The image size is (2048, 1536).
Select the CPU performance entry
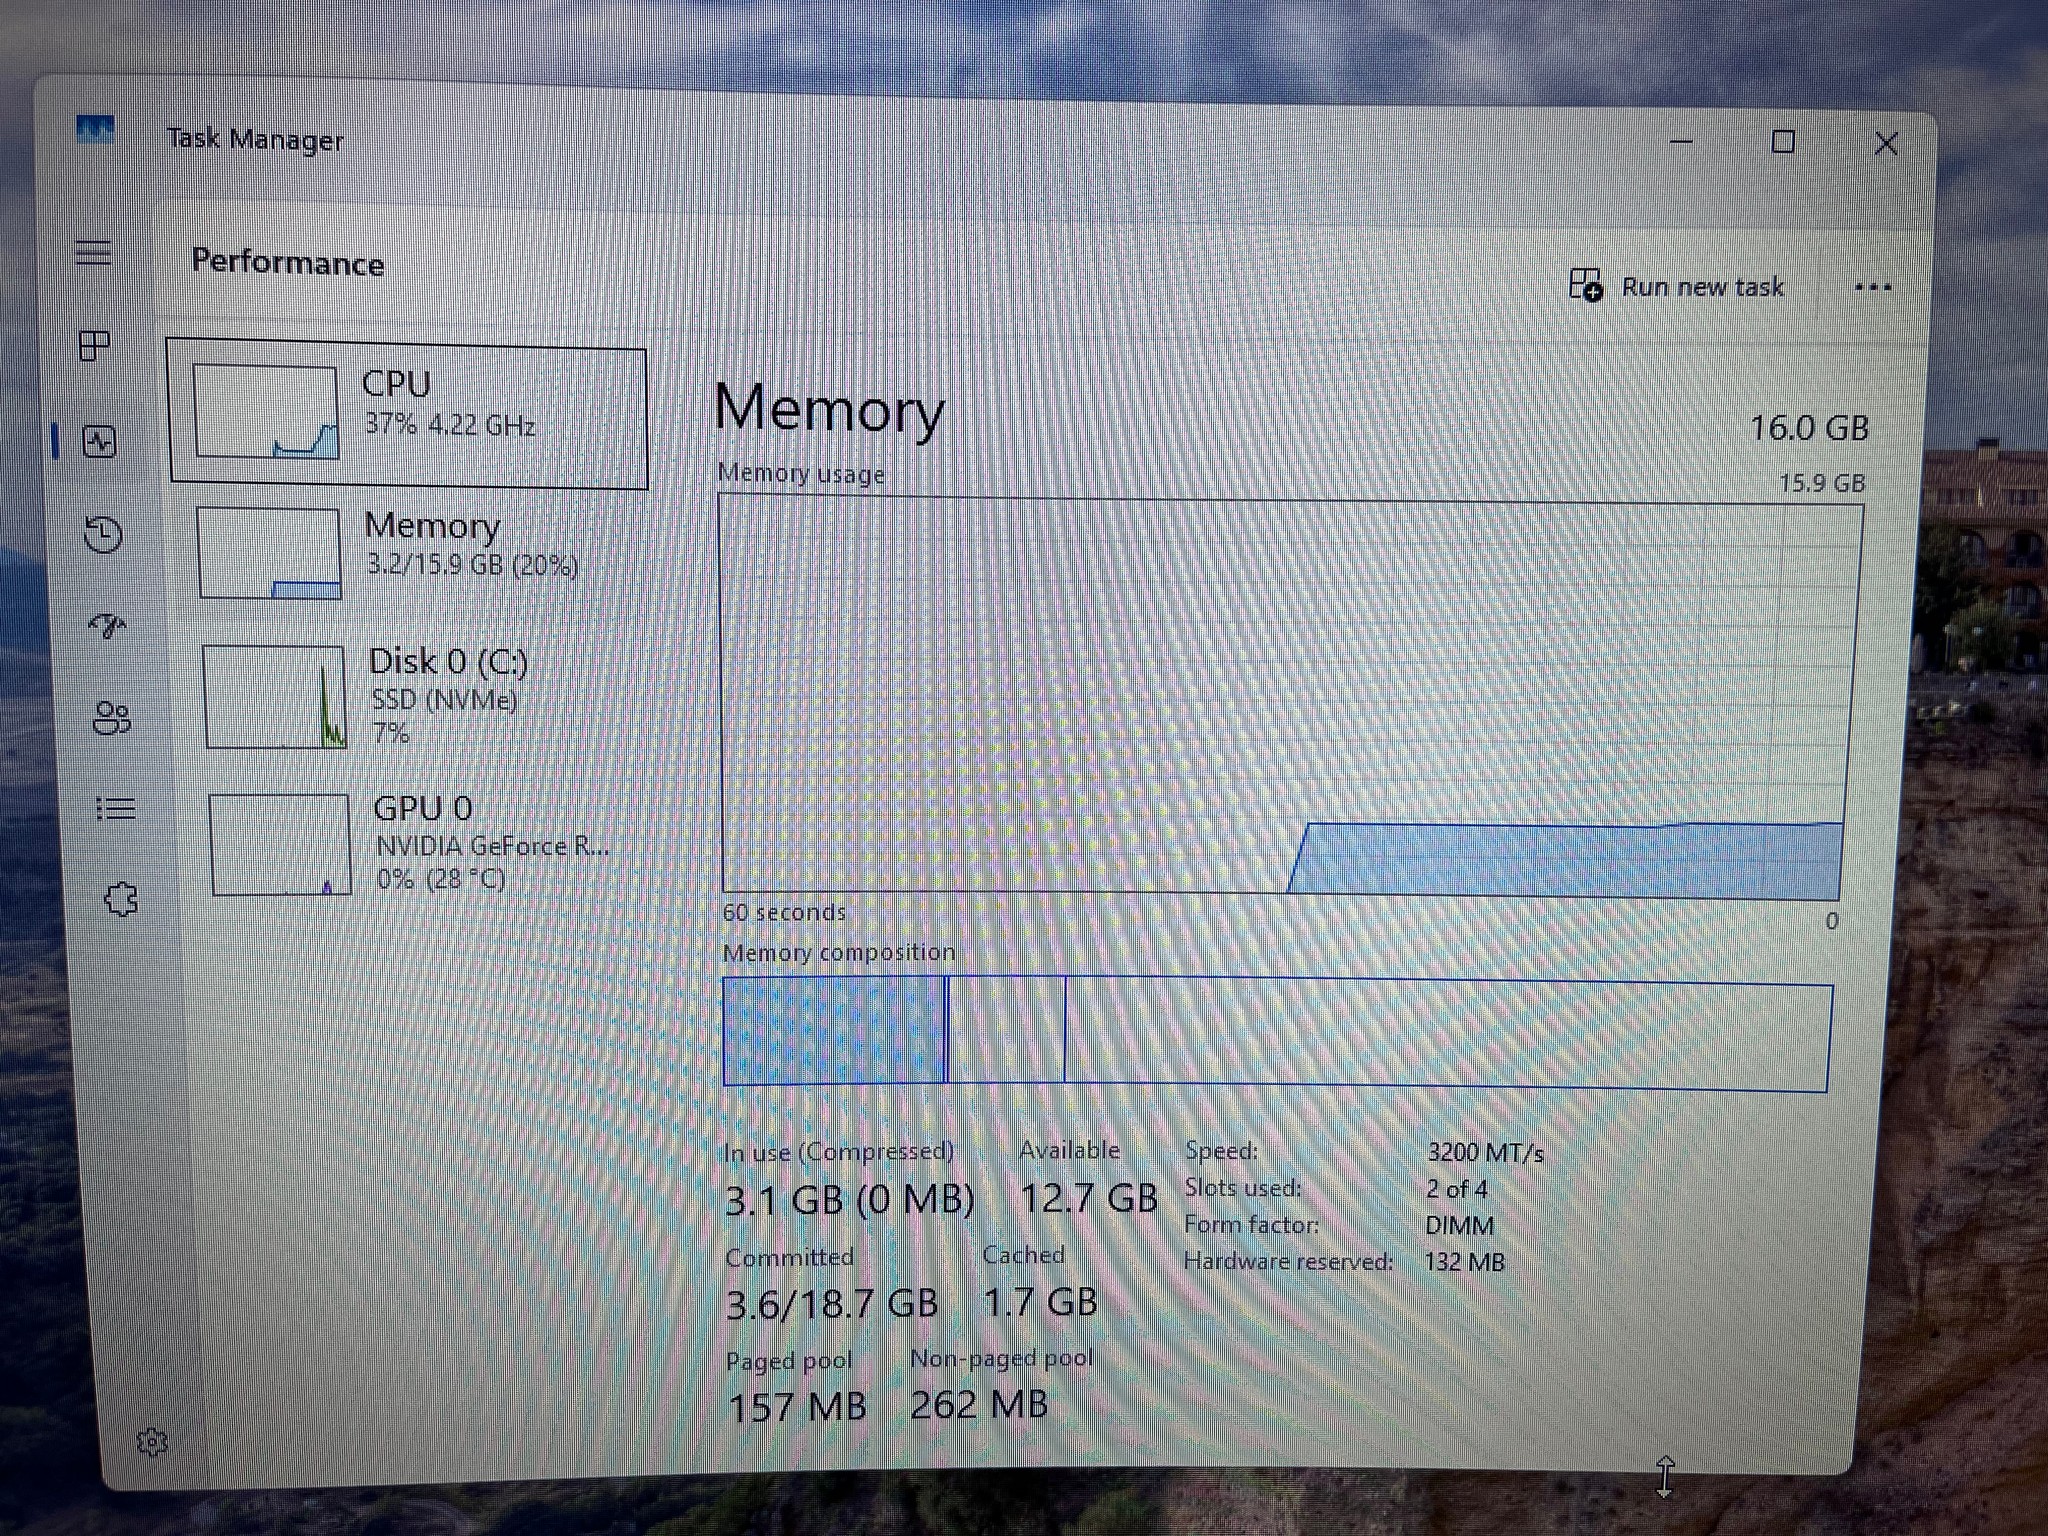pyautogui.click(x=408, y=416)
